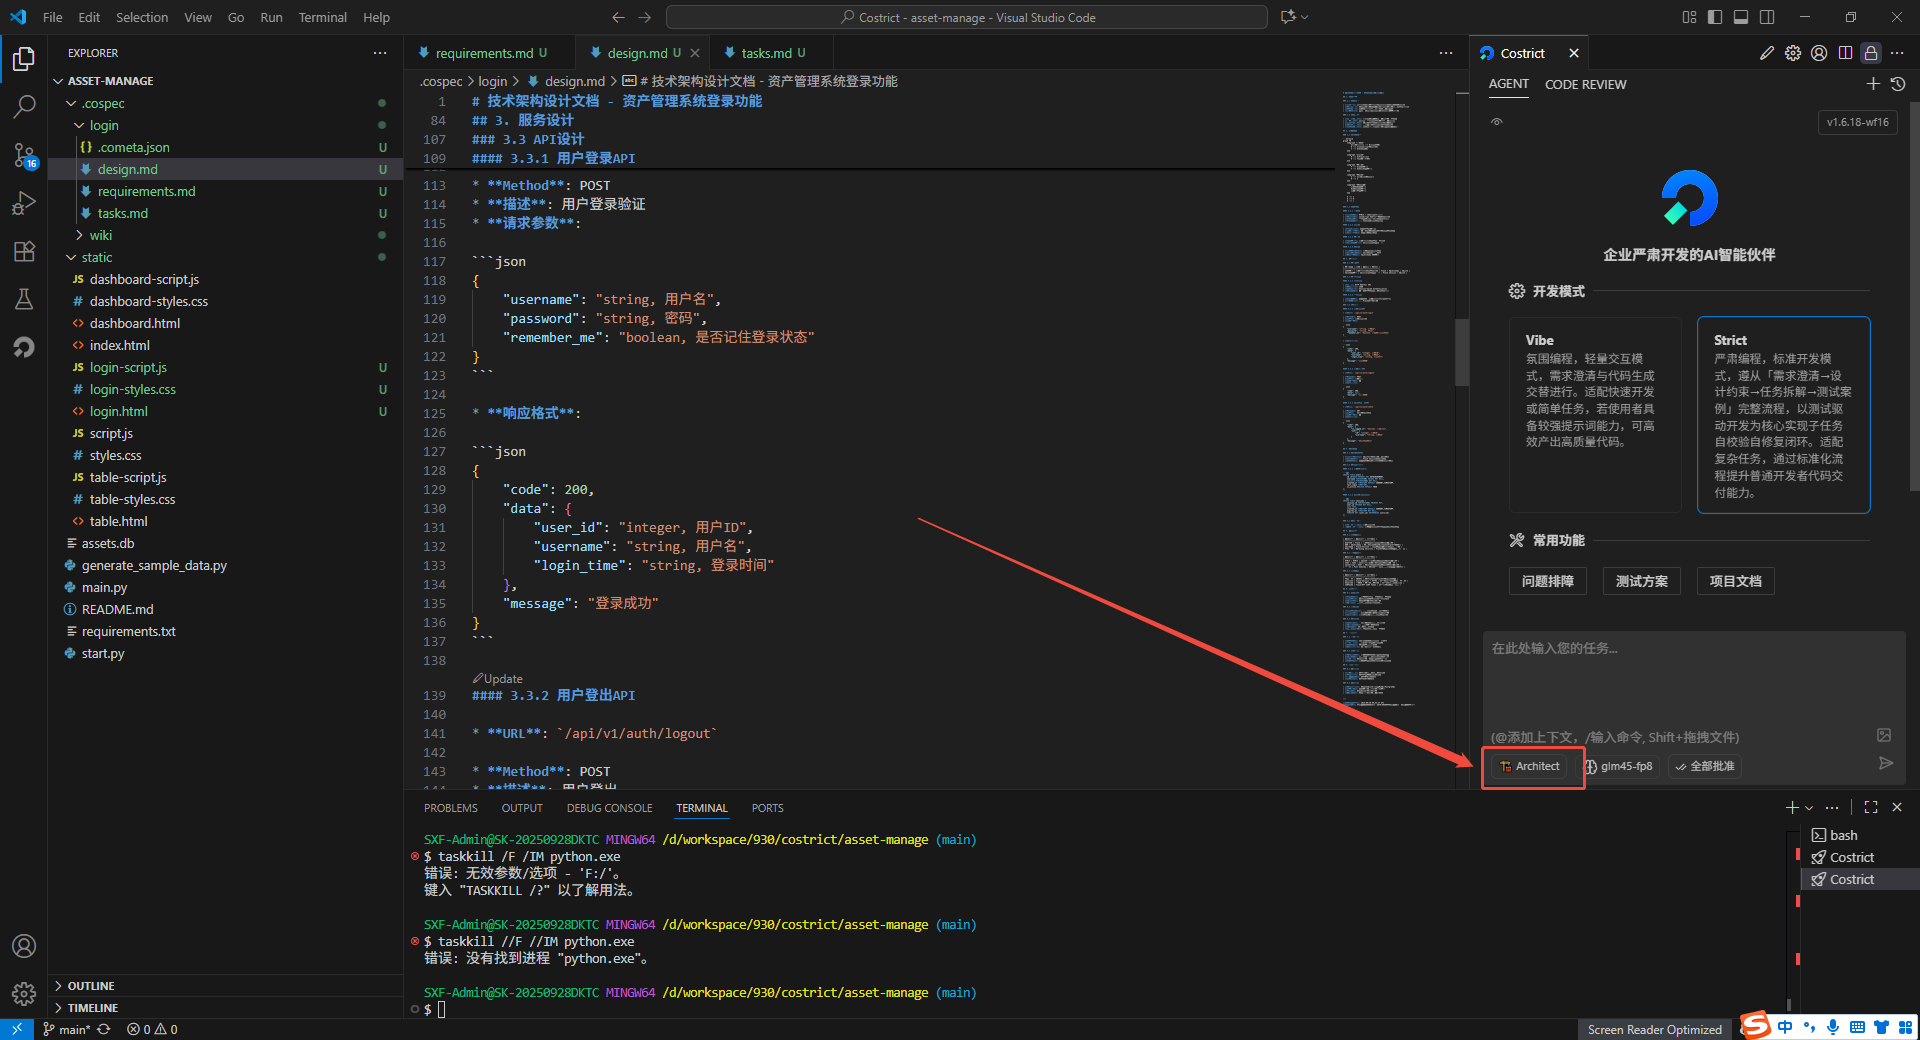Select the Strict development mode card
This screenshot has height=1040, width=1920.
click(x=1783, y=414)
